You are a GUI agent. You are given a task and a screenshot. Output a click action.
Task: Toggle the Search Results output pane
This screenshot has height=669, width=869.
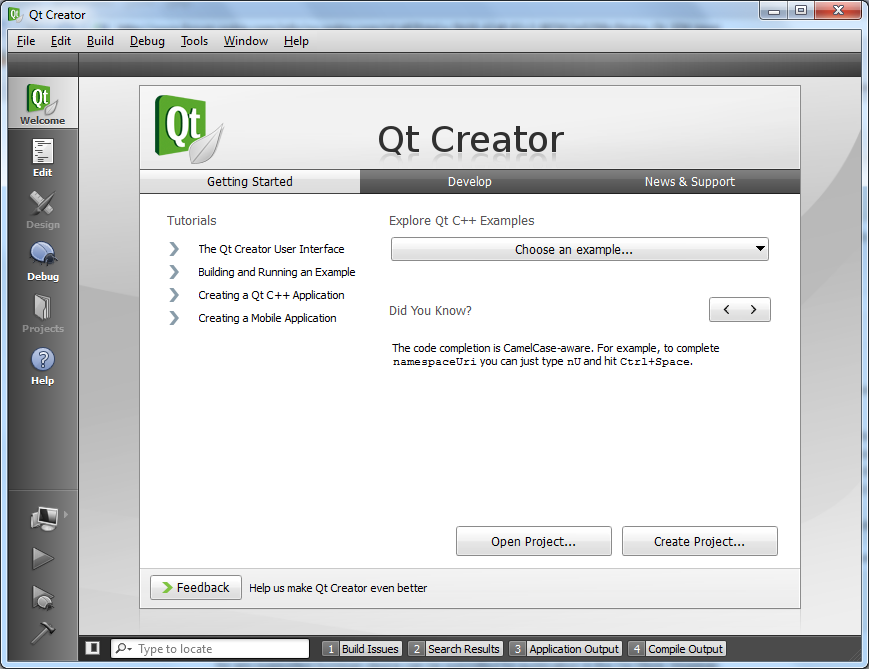(x=456, y=648)
